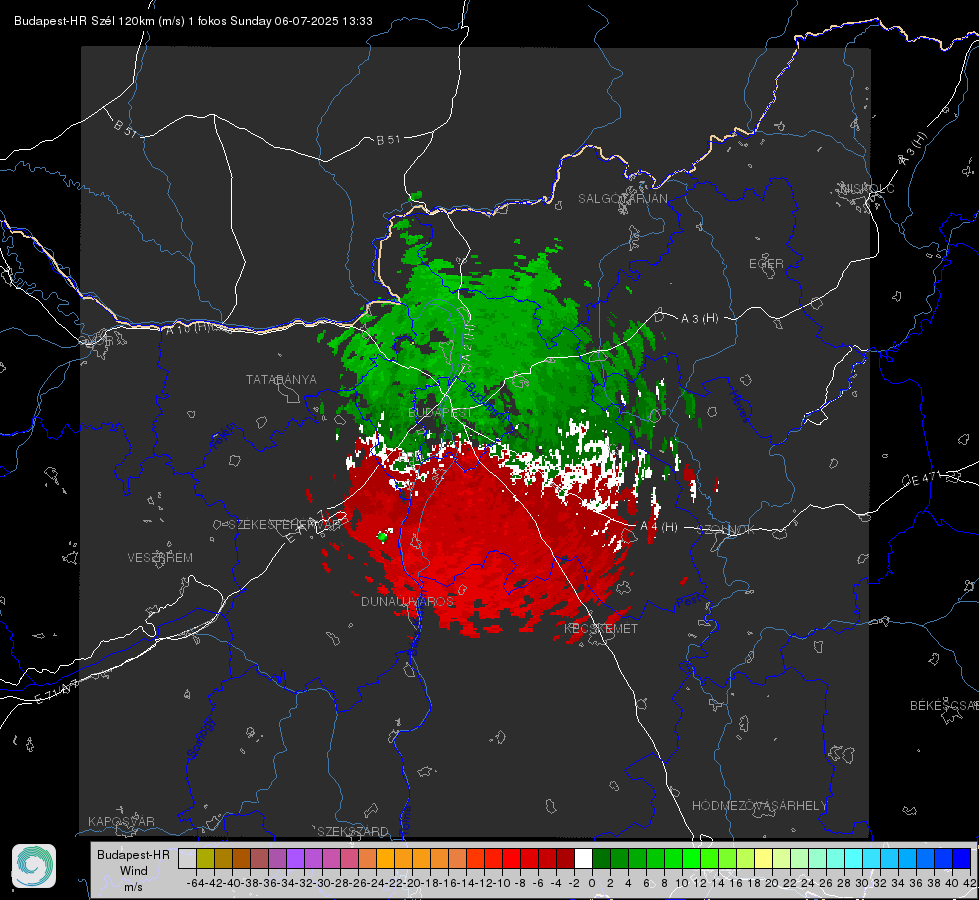This screenshot has height=900, width=979.
Task: Click the small green echo inside the red area
Action: point(383,536)
